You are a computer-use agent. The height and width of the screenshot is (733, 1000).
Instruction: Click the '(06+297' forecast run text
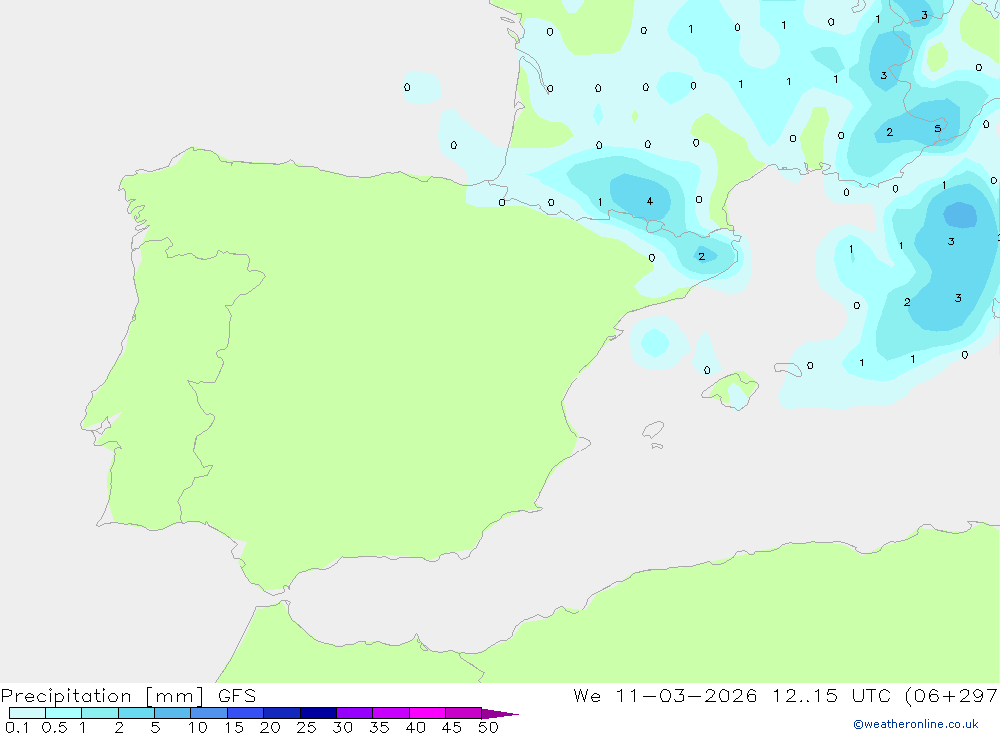(x=951, y=696)
